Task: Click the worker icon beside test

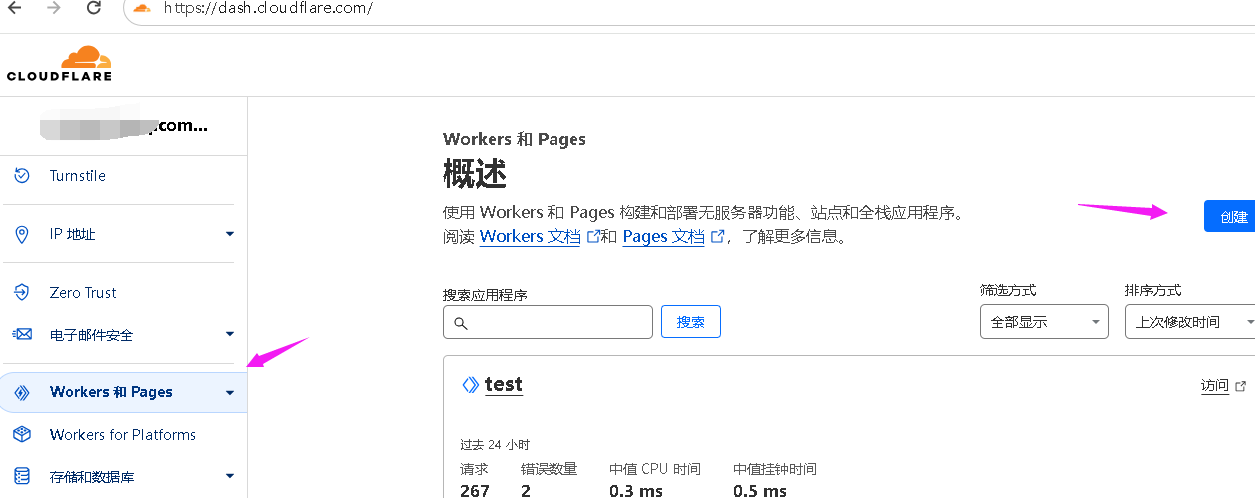Action: (470, 385)
